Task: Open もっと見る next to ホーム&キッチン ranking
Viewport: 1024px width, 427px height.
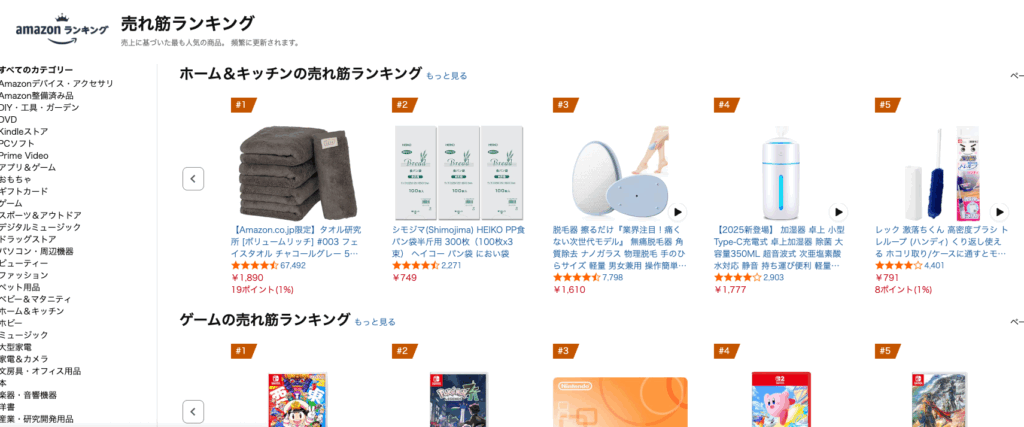Action: [x=447, y=76]
